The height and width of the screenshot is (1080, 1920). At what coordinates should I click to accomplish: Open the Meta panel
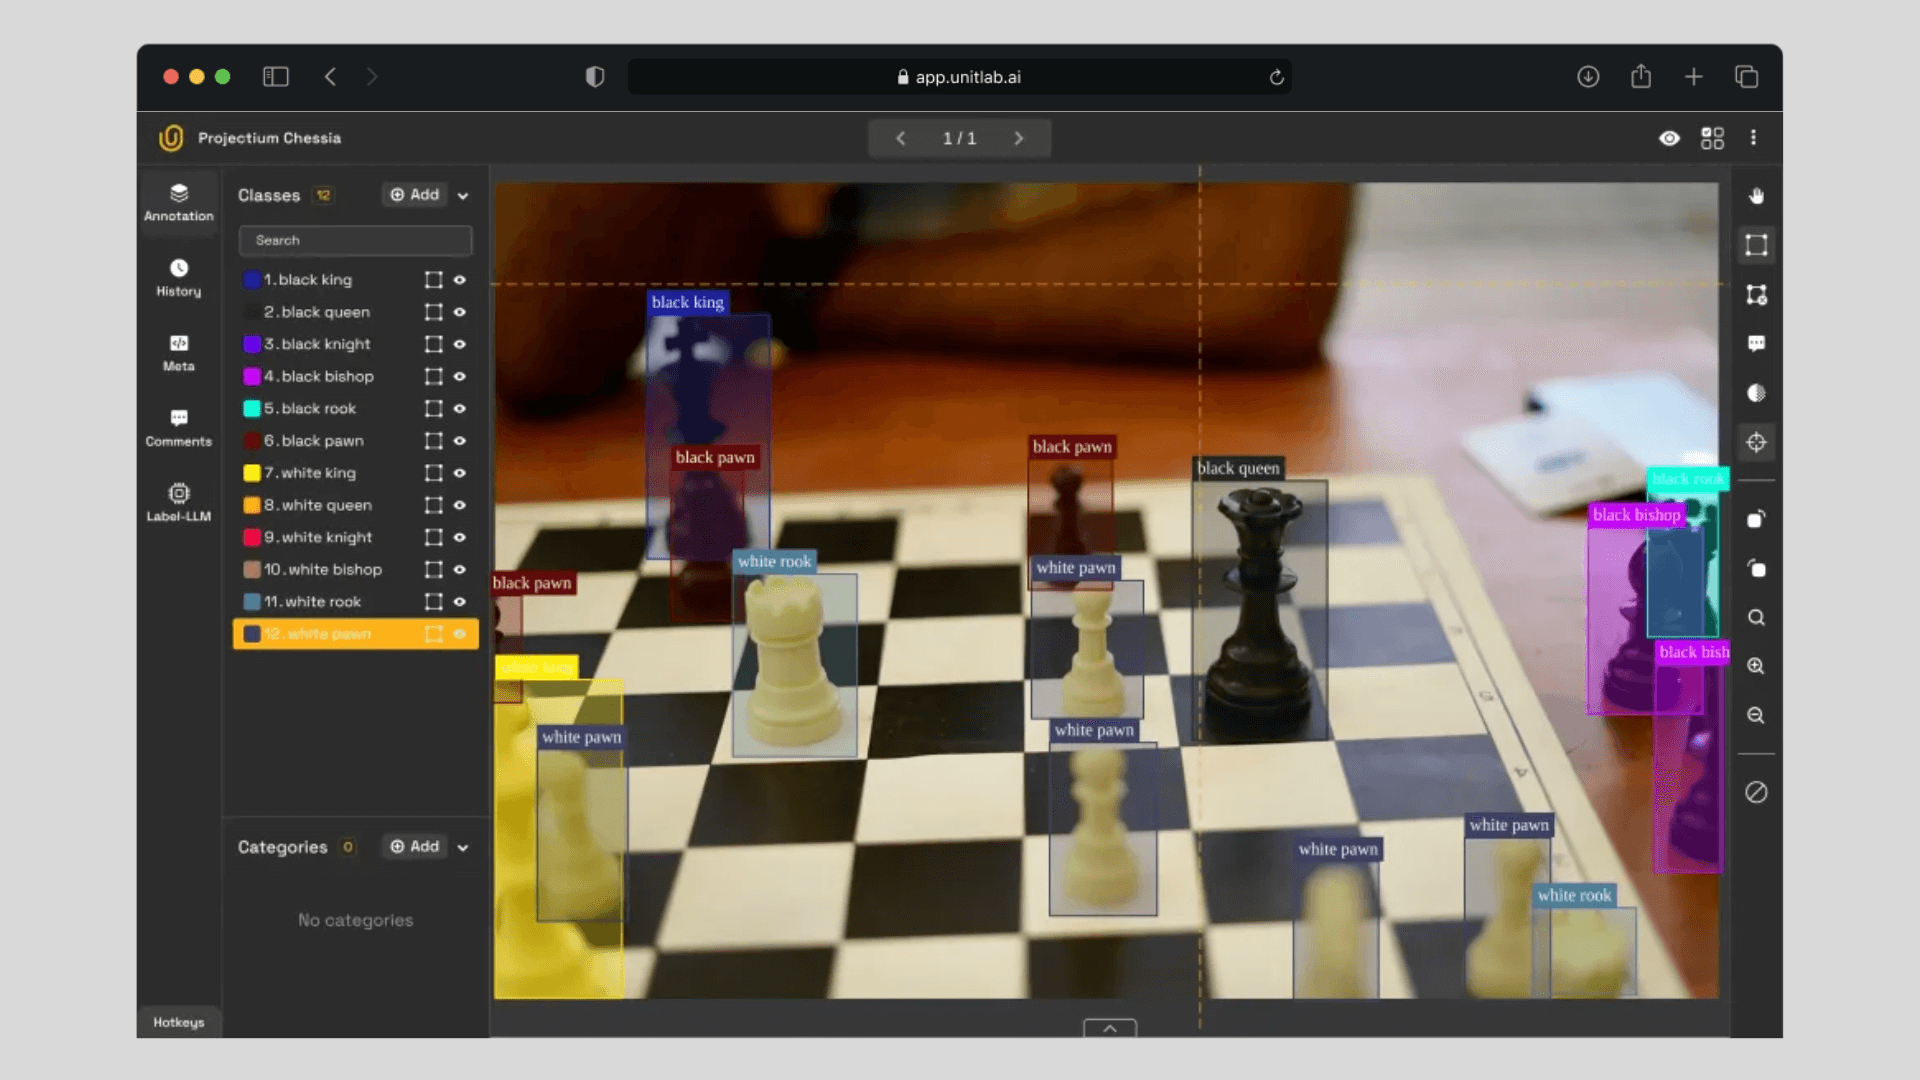click(x=178, y=353)
